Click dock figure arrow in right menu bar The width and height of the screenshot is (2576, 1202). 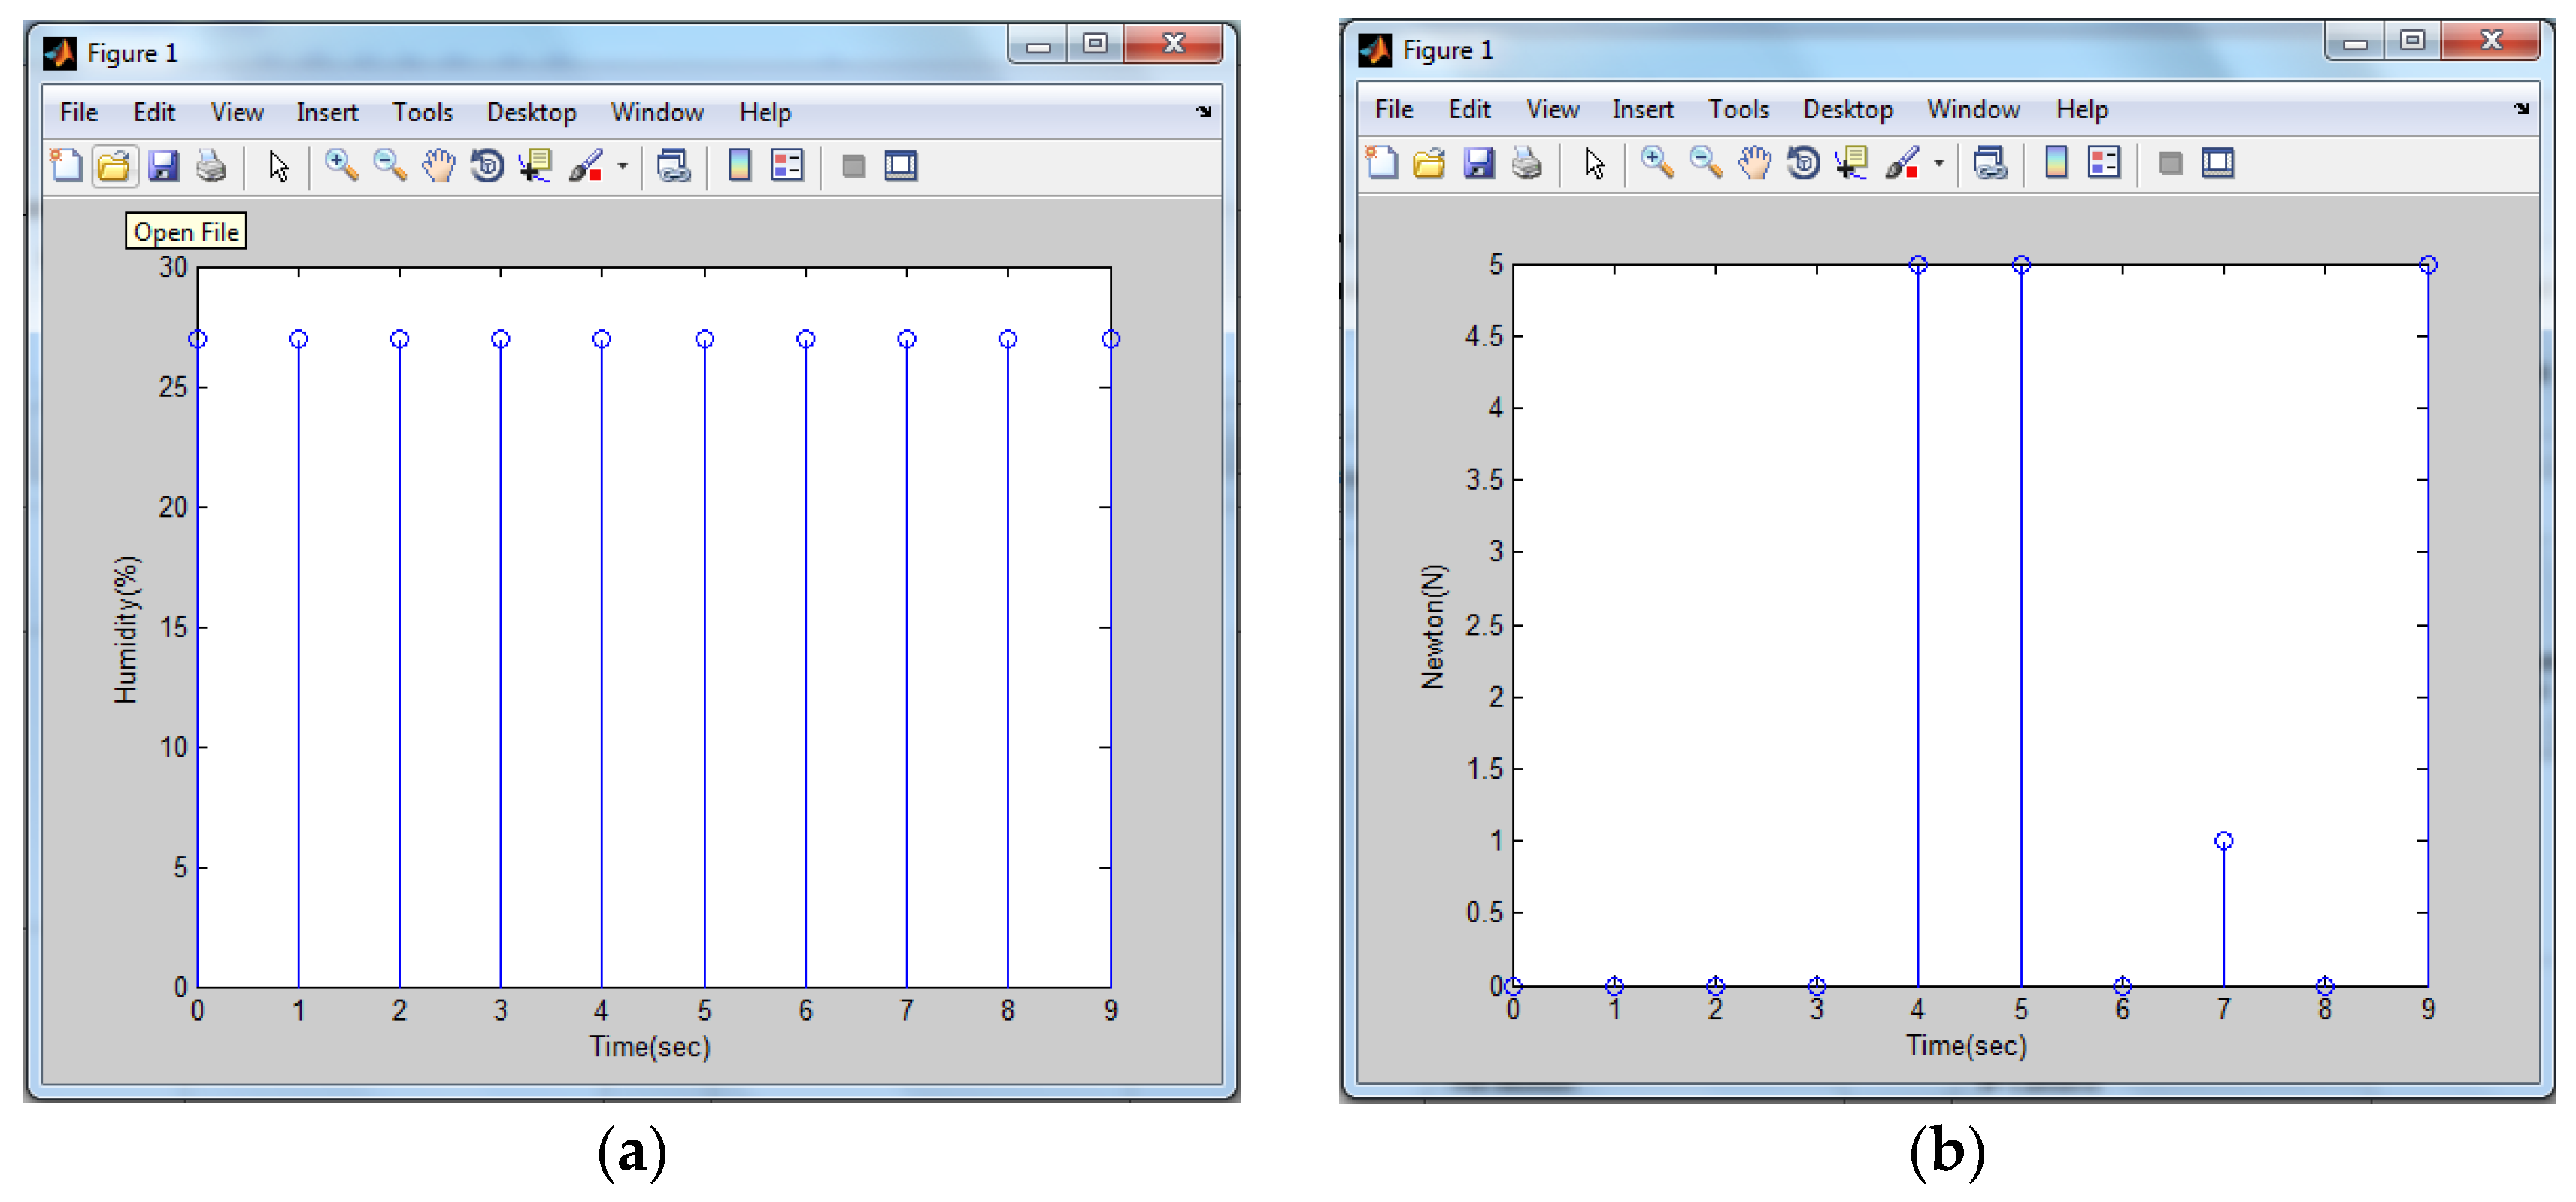point(2521,109)
